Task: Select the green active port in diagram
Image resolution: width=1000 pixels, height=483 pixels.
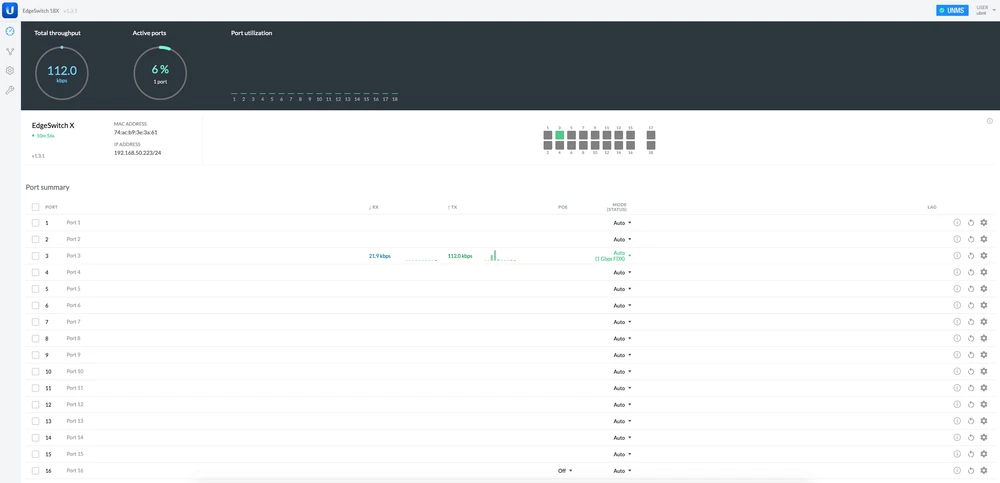Action: tap(560, 135)
